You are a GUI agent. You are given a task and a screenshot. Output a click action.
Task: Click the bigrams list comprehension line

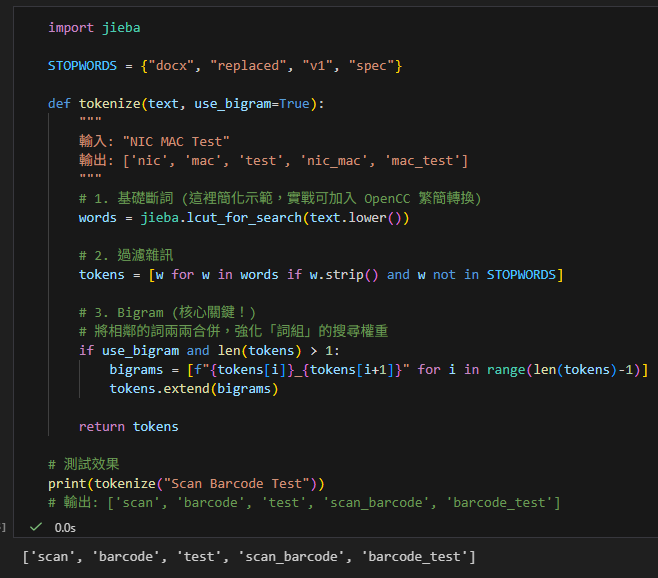pos(378,370)
